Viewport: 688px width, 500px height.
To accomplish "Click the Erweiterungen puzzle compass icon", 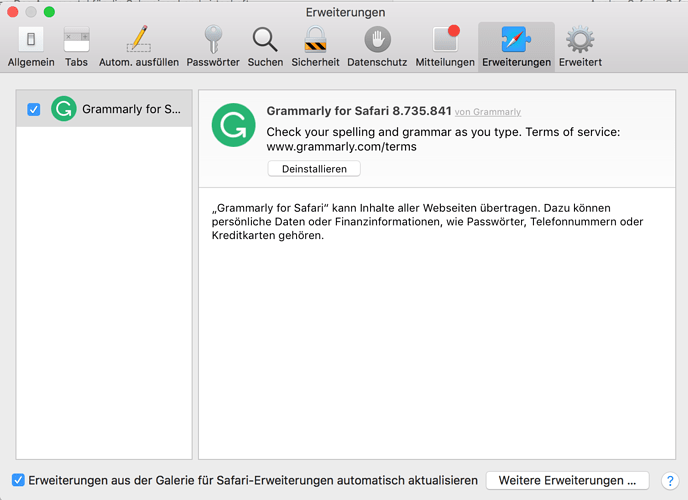I will click(516, 39).
